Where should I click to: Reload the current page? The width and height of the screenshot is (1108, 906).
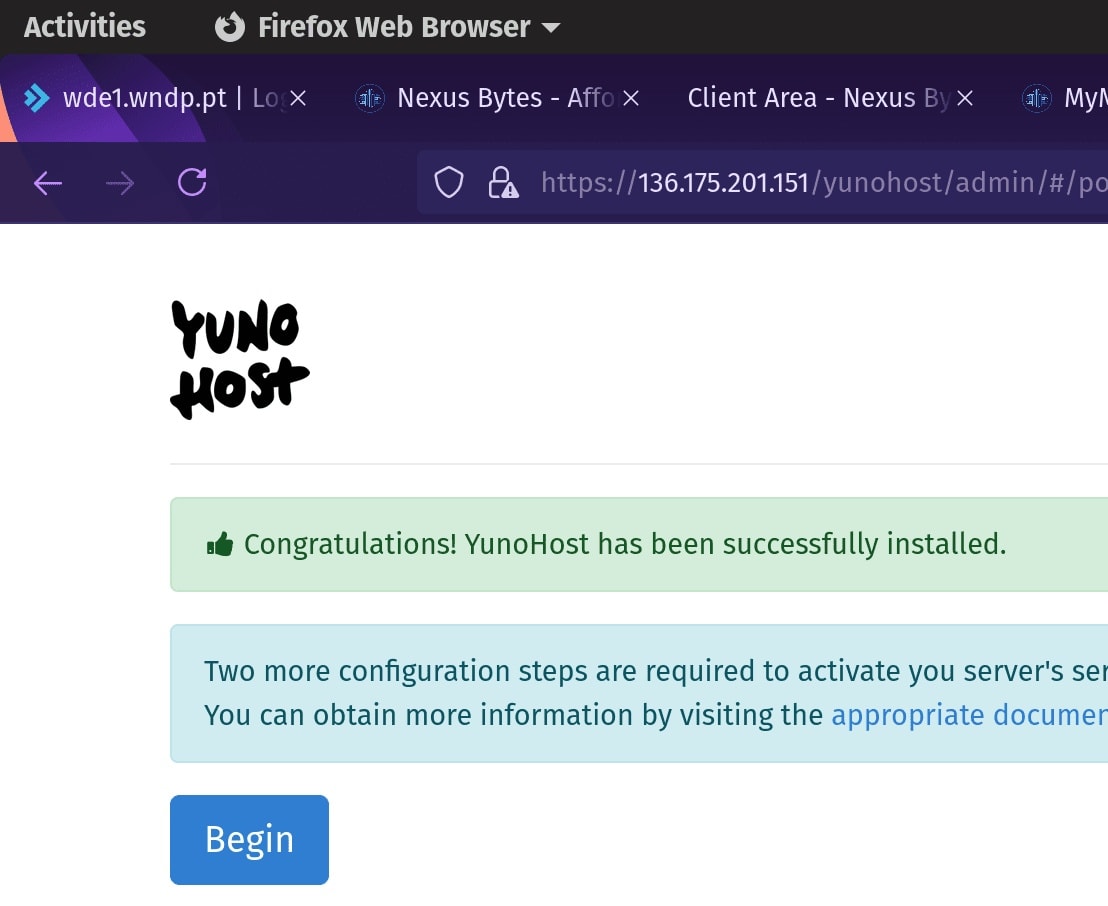click(191, 182)
